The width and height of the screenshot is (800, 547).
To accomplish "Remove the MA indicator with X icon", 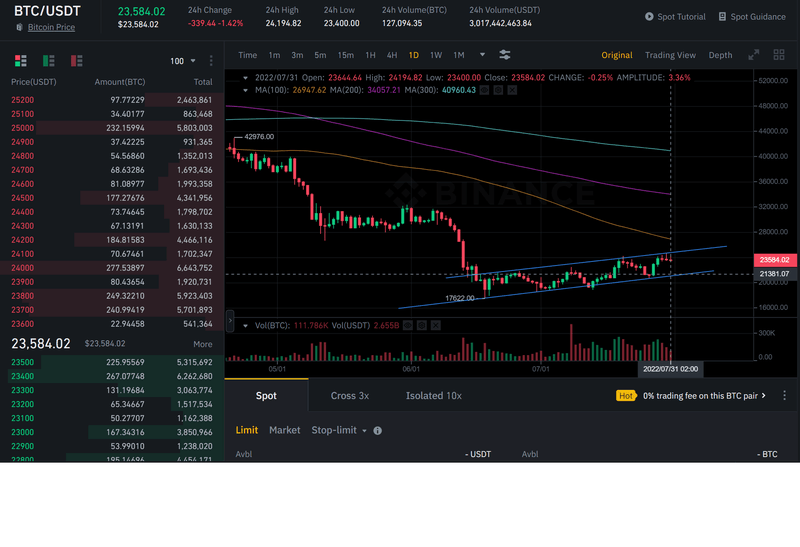I will pos(512,90).
